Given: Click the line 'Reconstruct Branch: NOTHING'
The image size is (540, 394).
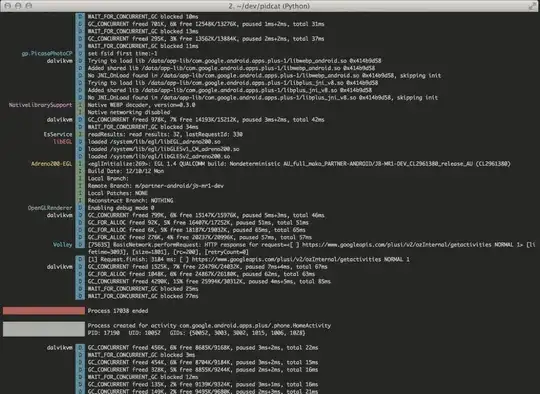Looking at the screenshot, I should coord(131,200).
